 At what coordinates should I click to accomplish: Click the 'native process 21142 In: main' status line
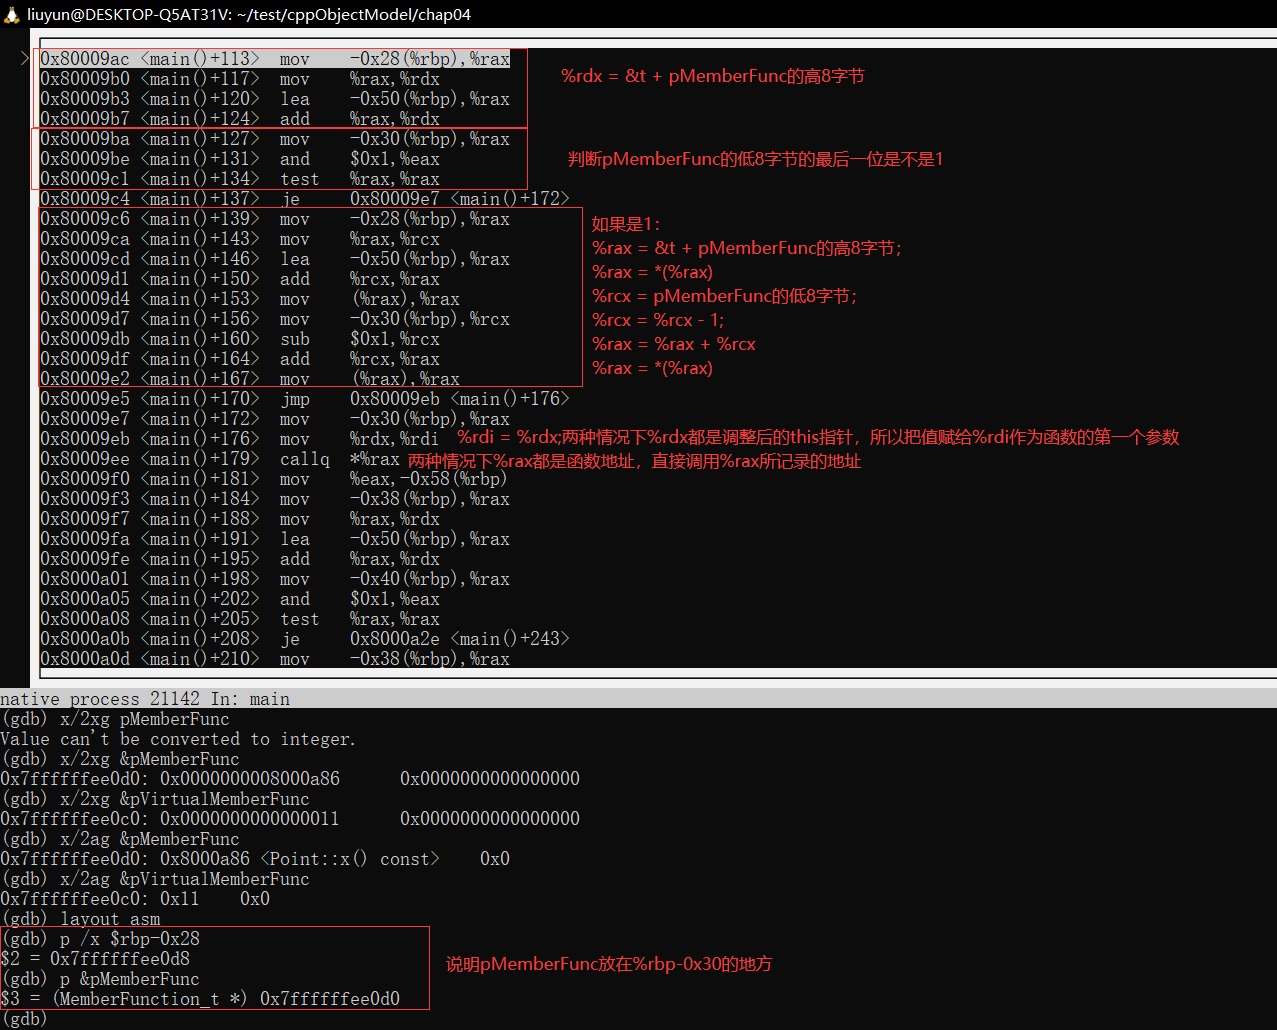(145, 699)
